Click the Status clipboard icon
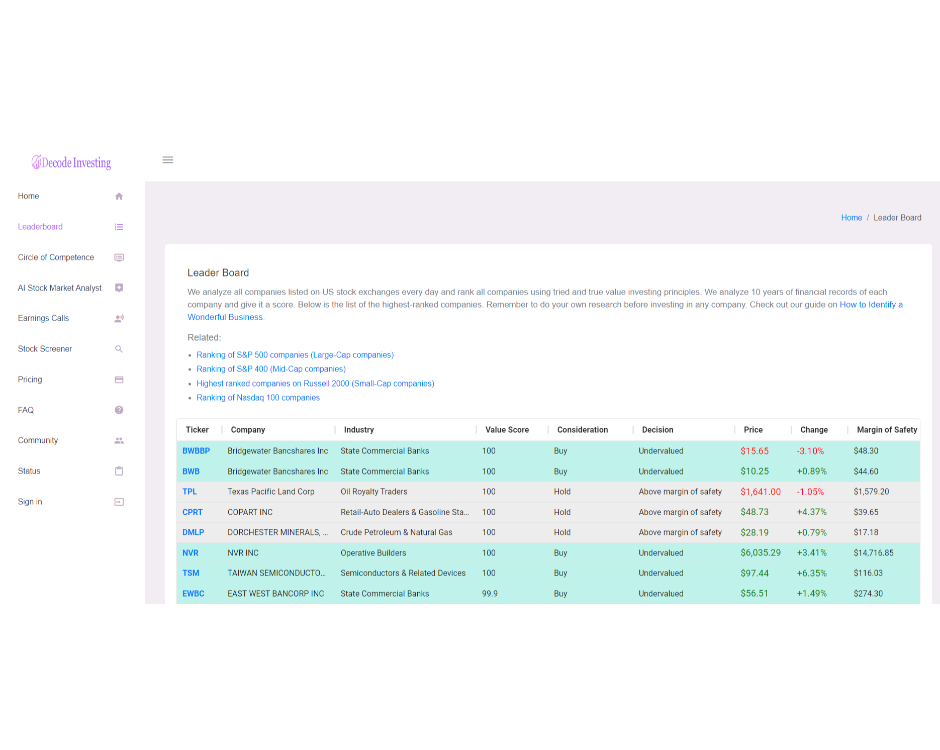 (119, 471)
